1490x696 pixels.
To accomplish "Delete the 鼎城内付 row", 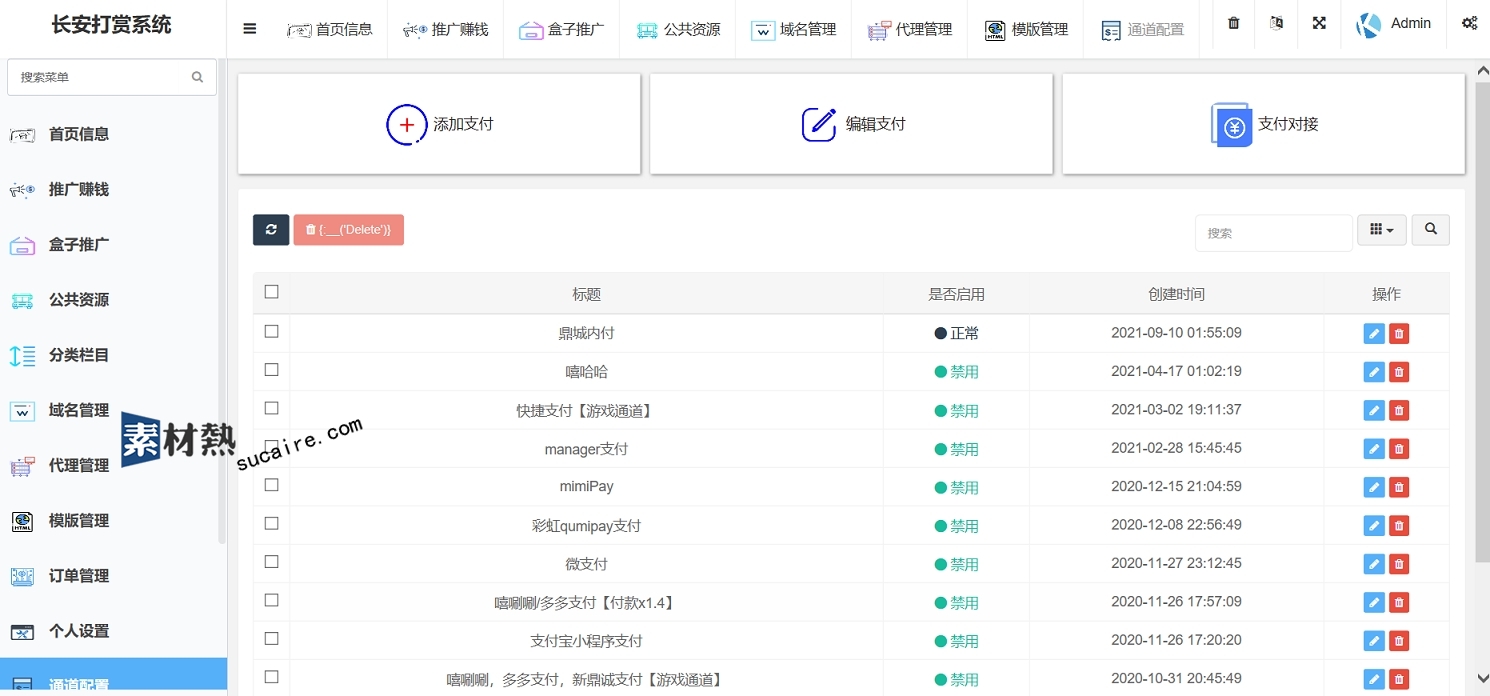I will pyautogui.click(x=1399, y=333).
